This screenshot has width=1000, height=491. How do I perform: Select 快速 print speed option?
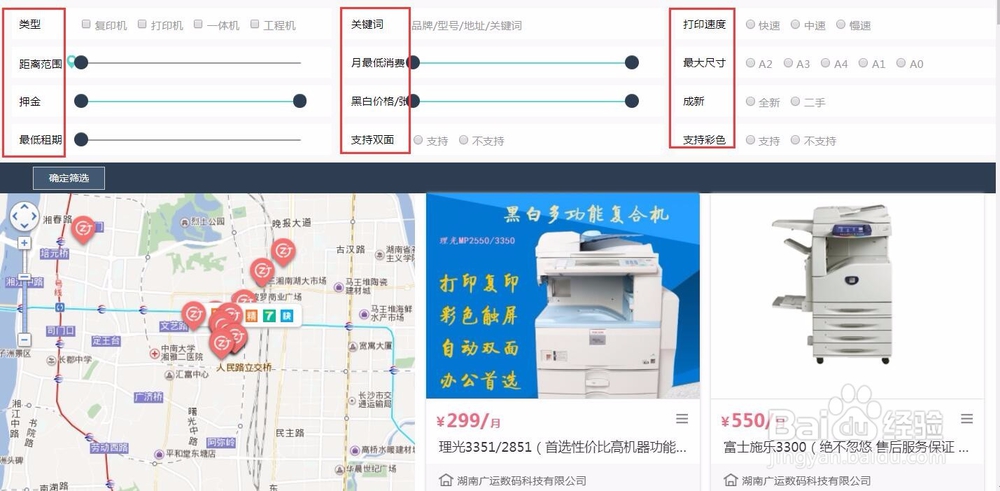click(751, 24)
